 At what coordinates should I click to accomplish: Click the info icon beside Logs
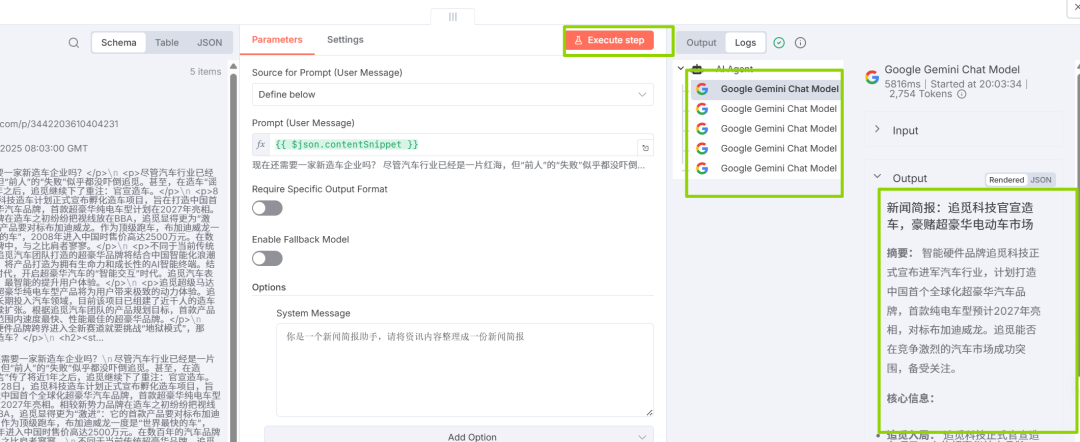pos(800,43)
